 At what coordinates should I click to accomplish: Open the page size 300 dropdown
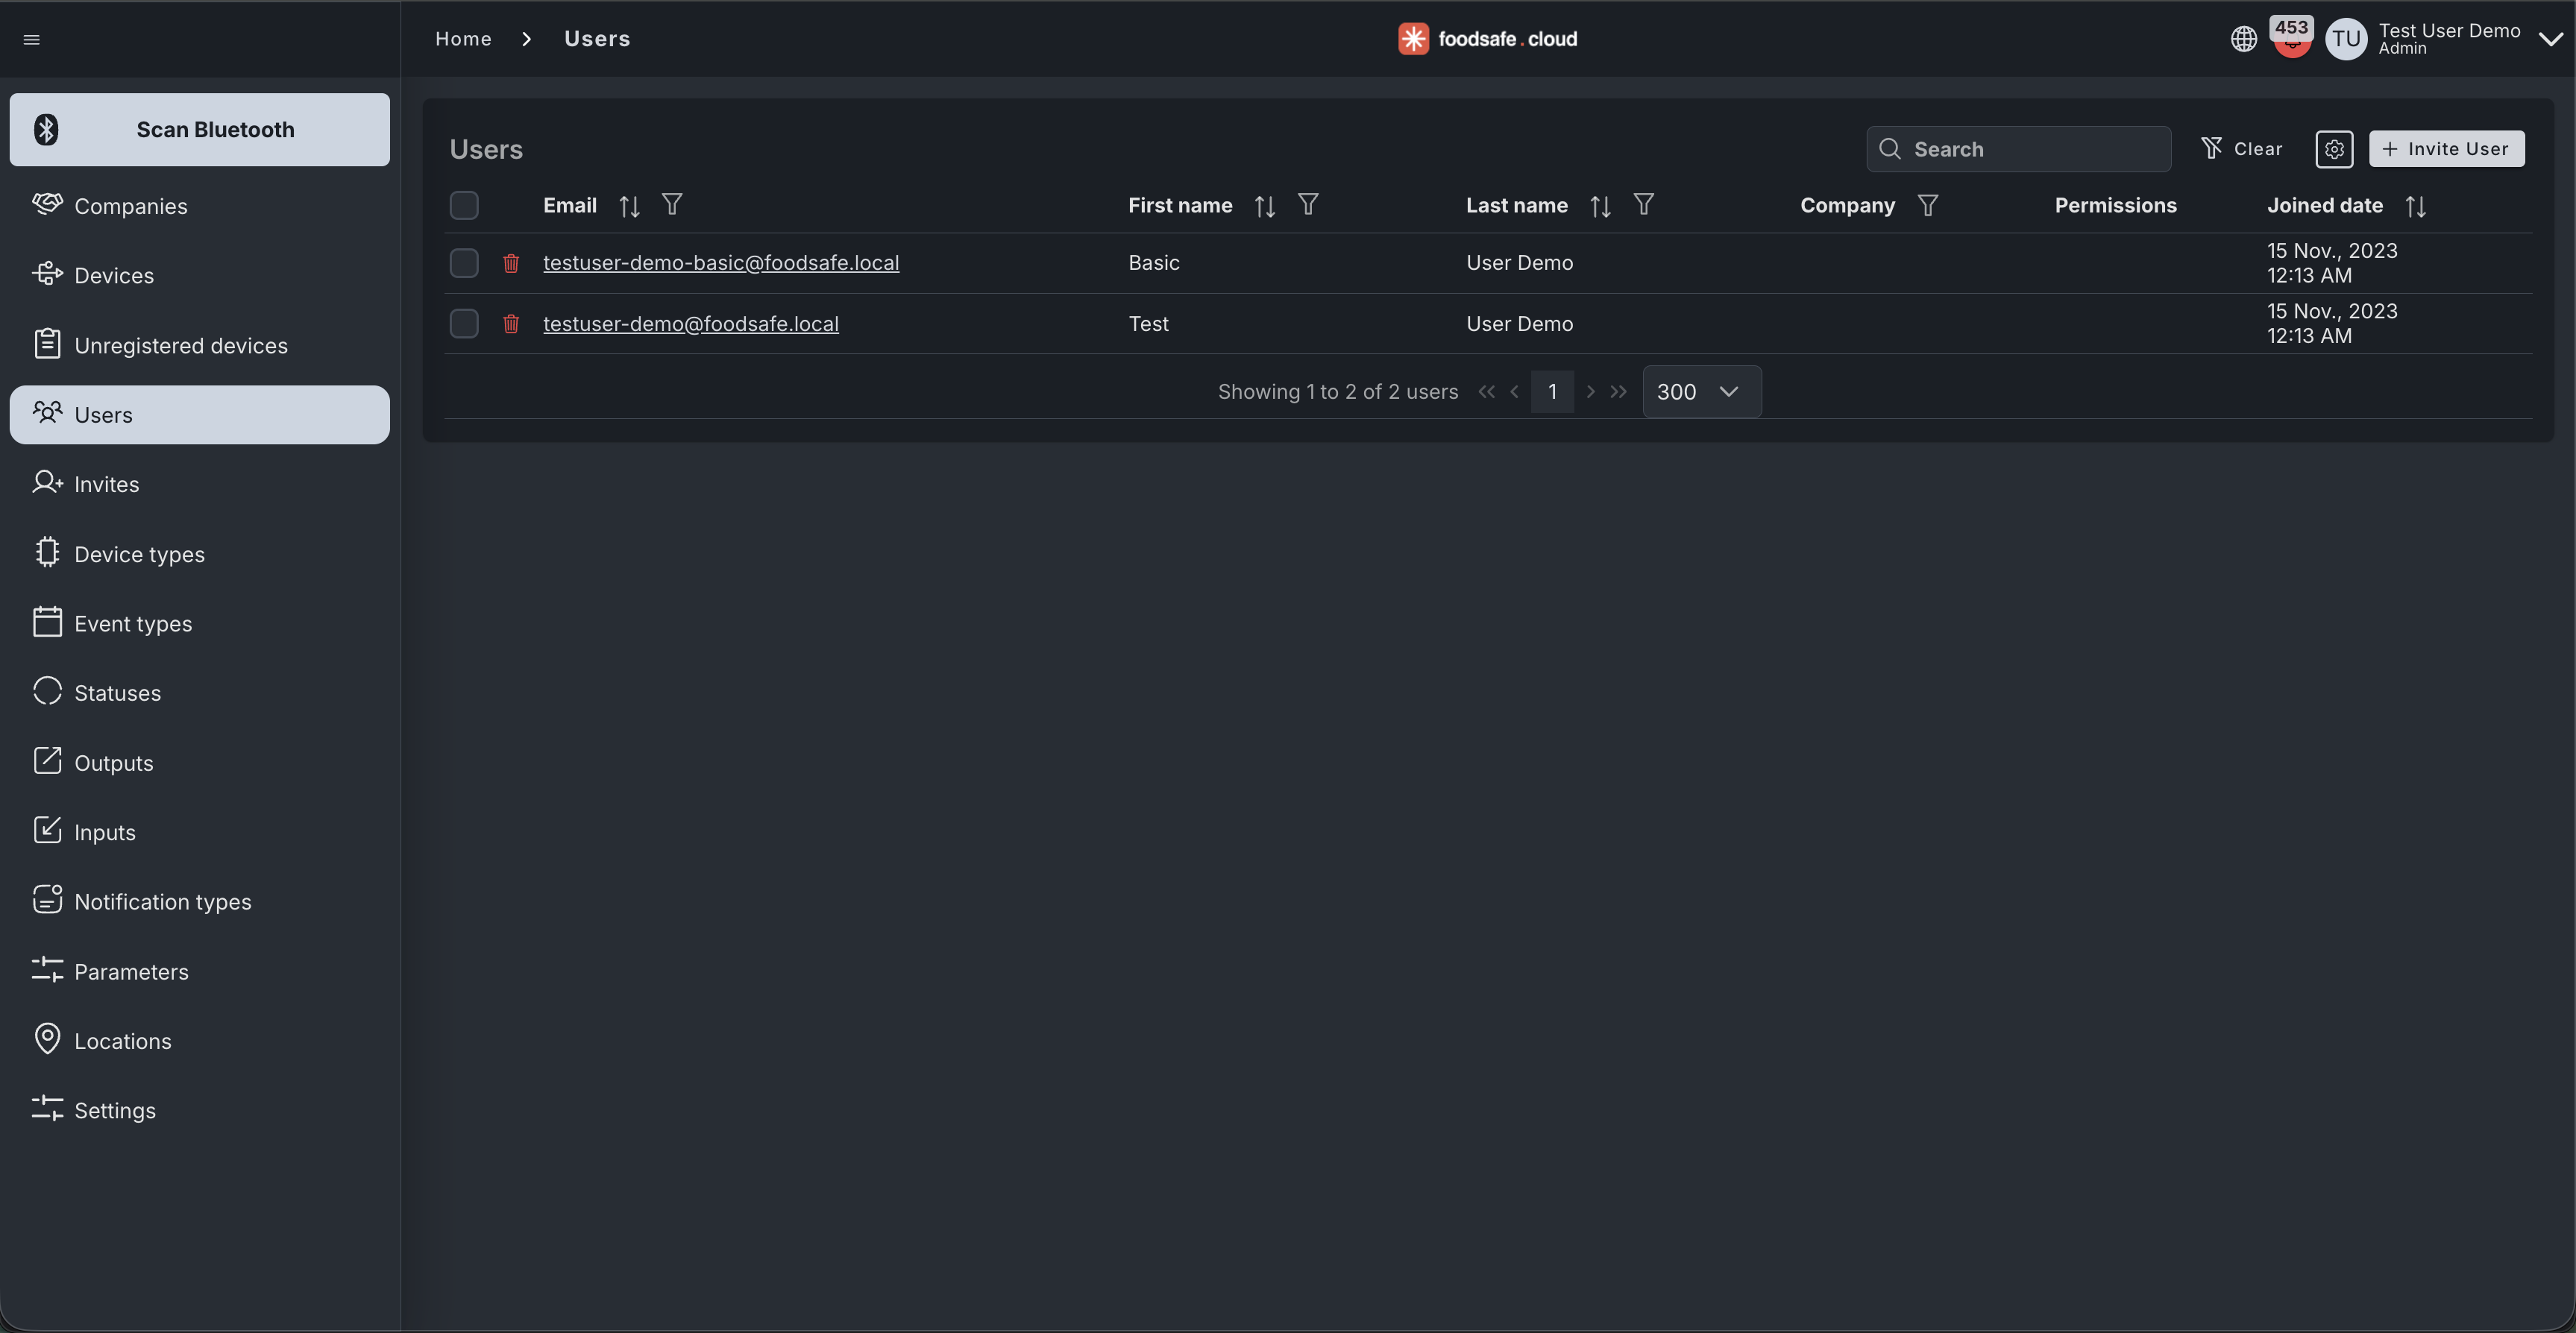click(1700, 391)
